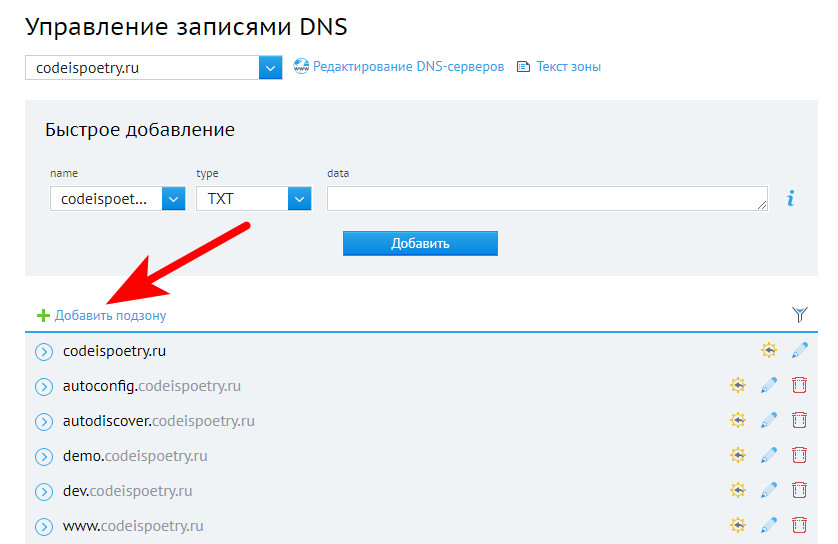Click the reset gear icon for www row
This screenshot has width=838, height=544.
pyautogui.click(x=738, y=525)
